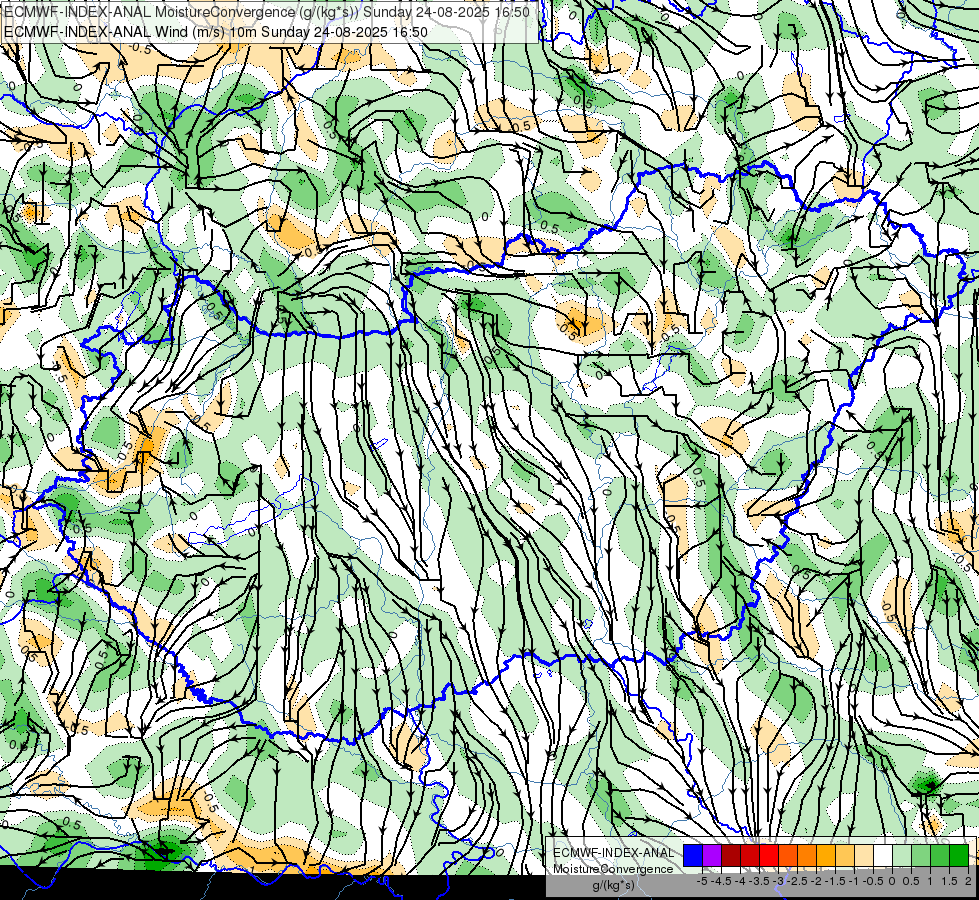Click the Wind (m/s) 10m title line
Image resolution: width=979 pixels, height=900 pixels.
216,32
